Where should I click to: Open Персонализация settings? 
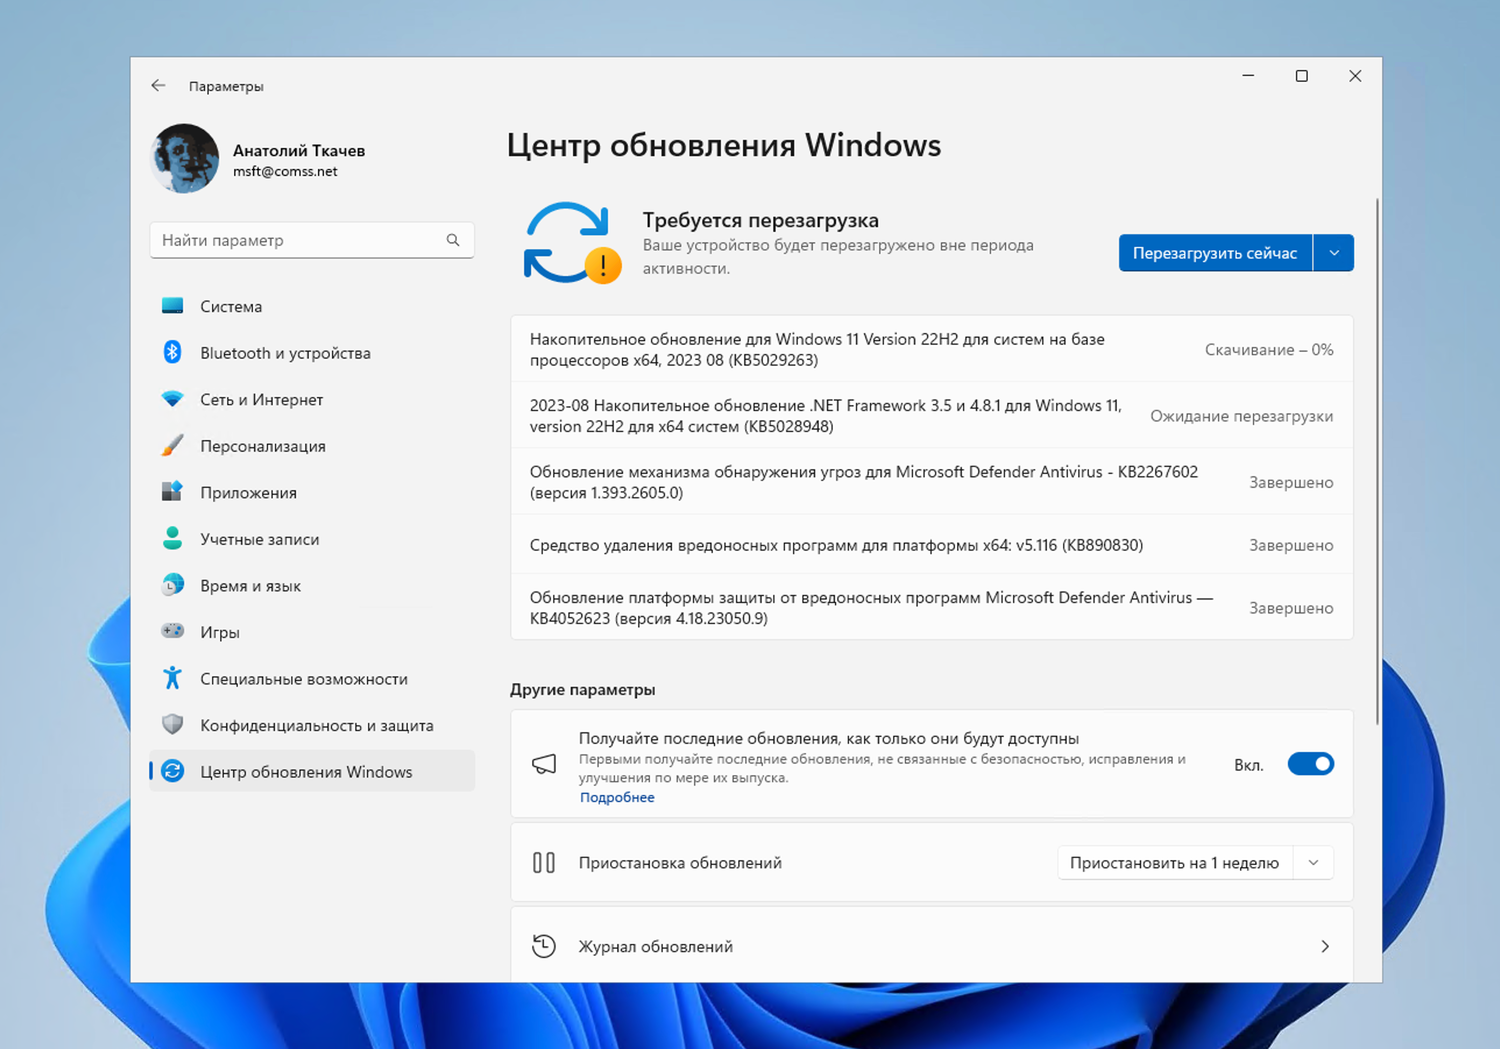(312, 445)
